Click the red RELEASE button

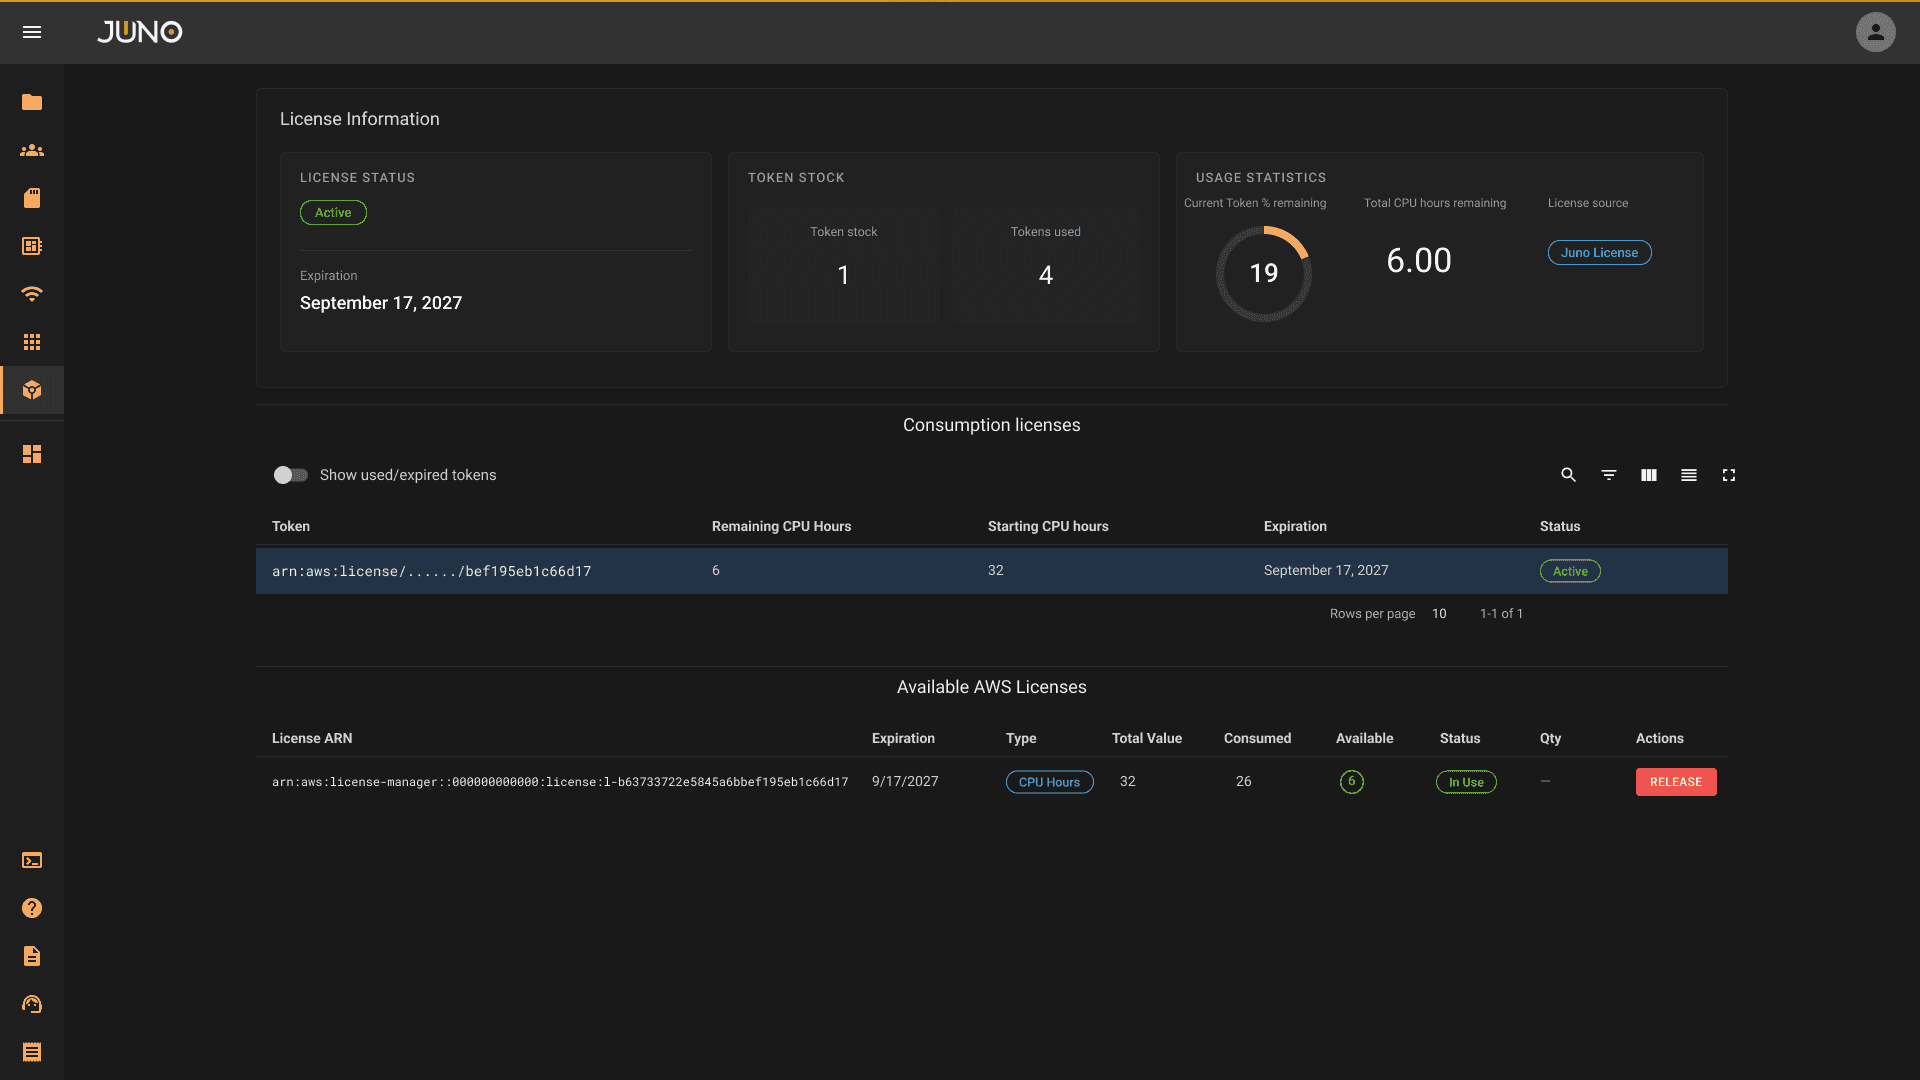[x=1676, y=782]
